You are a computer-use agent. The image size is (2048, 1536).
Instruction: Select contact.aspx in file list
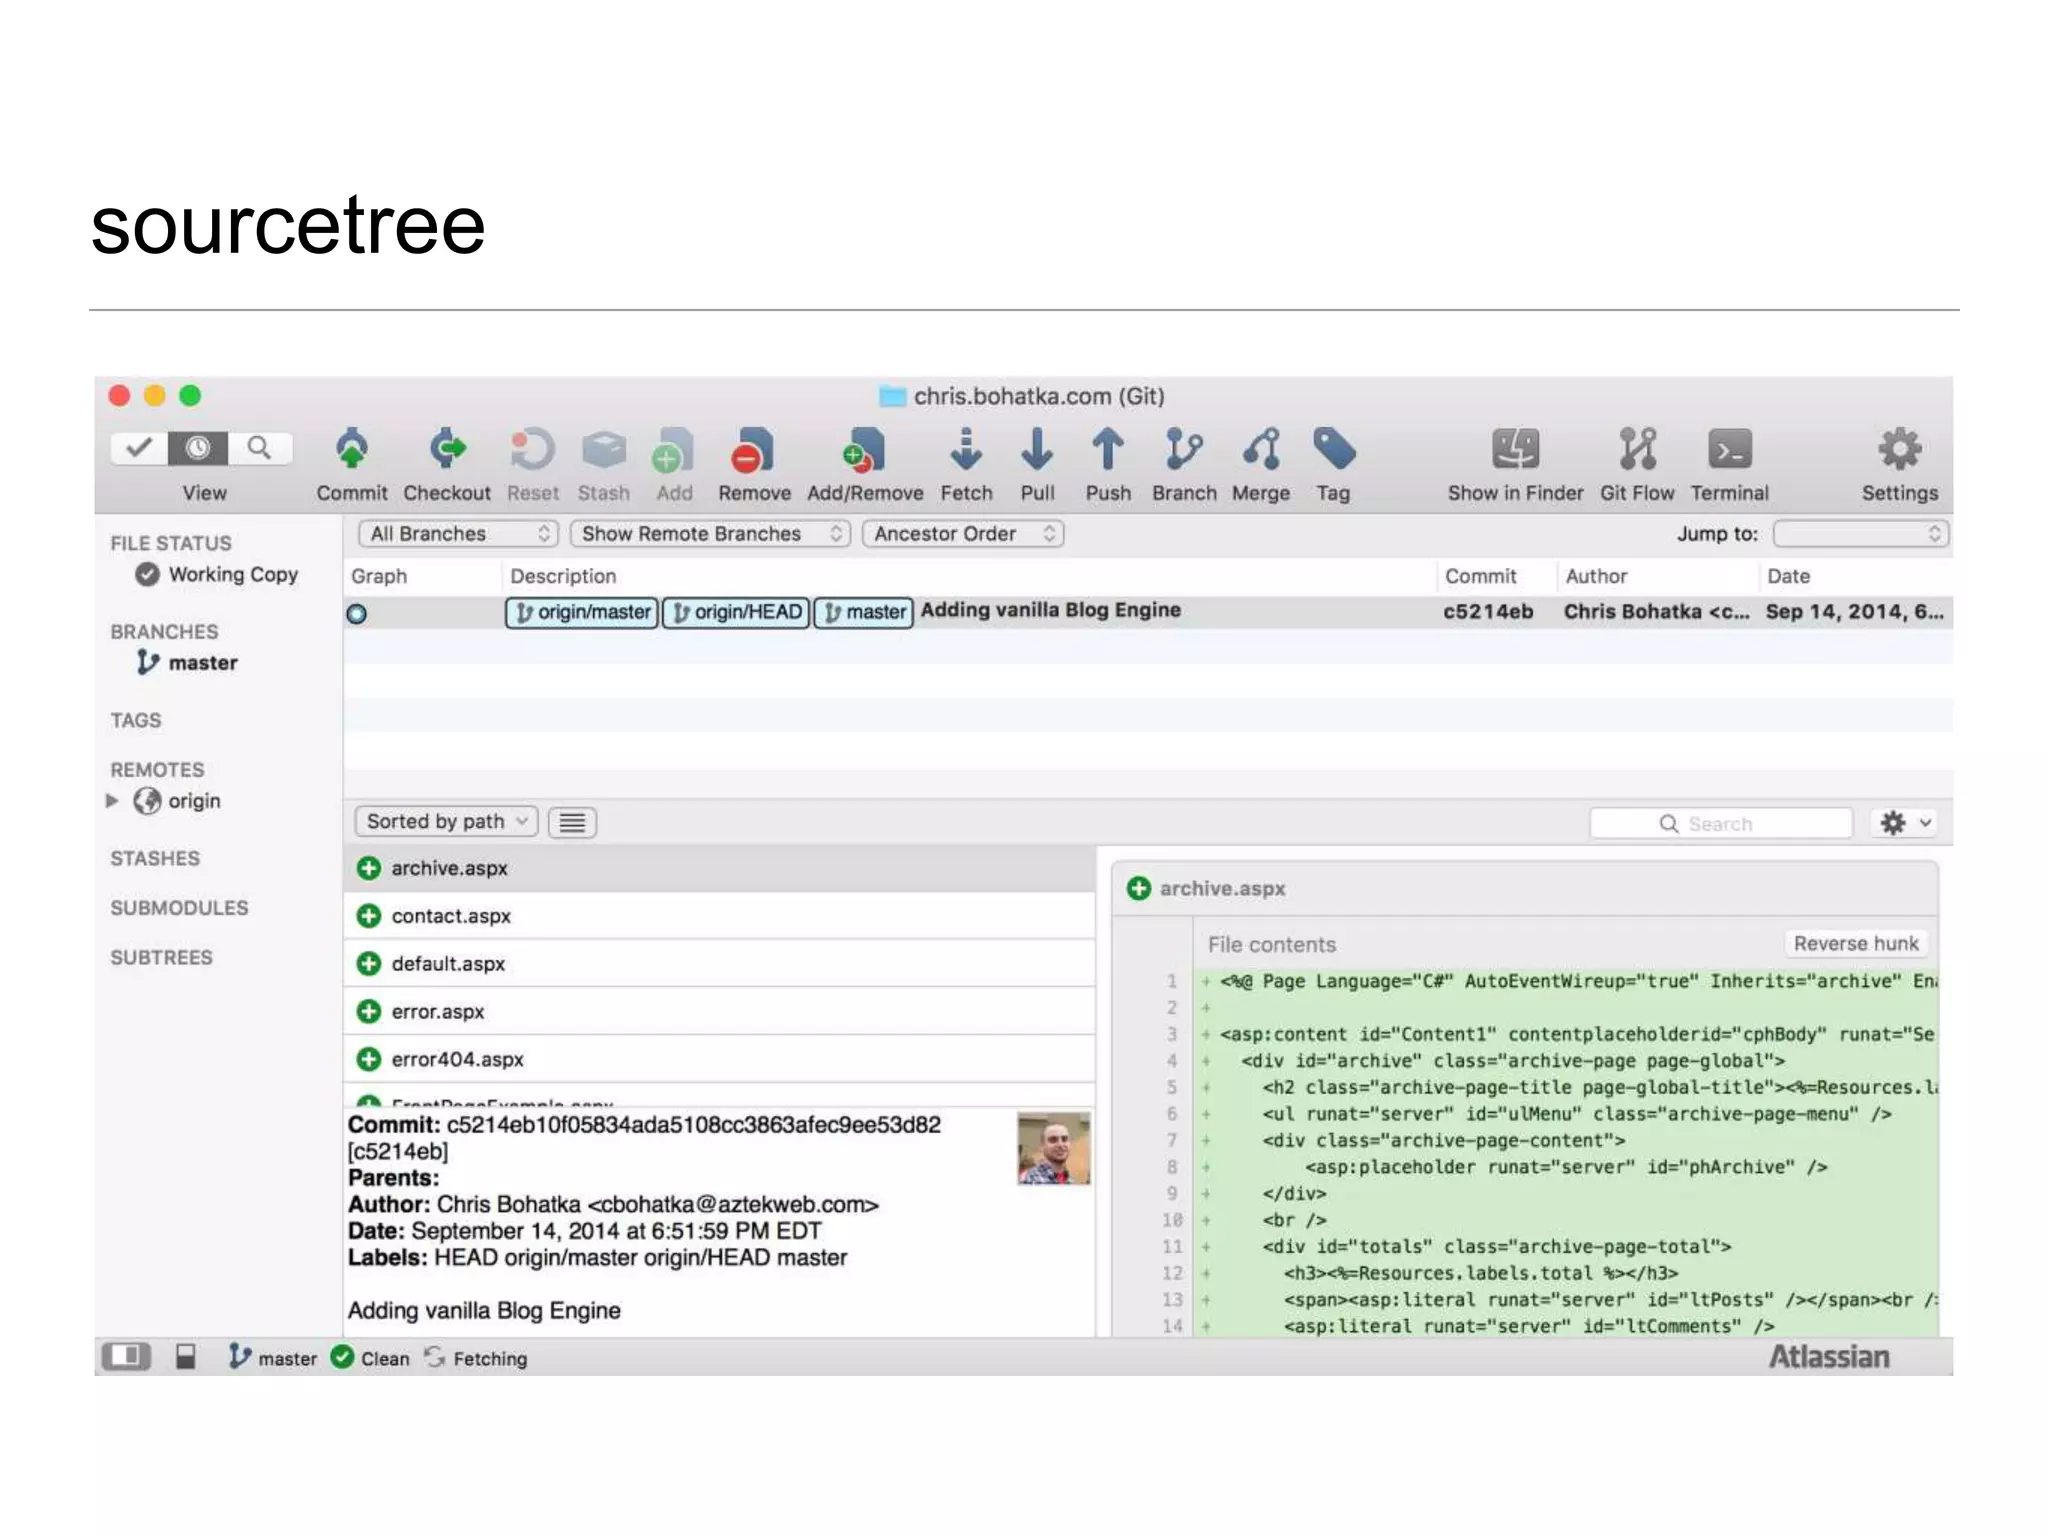(x=451, y=916)
